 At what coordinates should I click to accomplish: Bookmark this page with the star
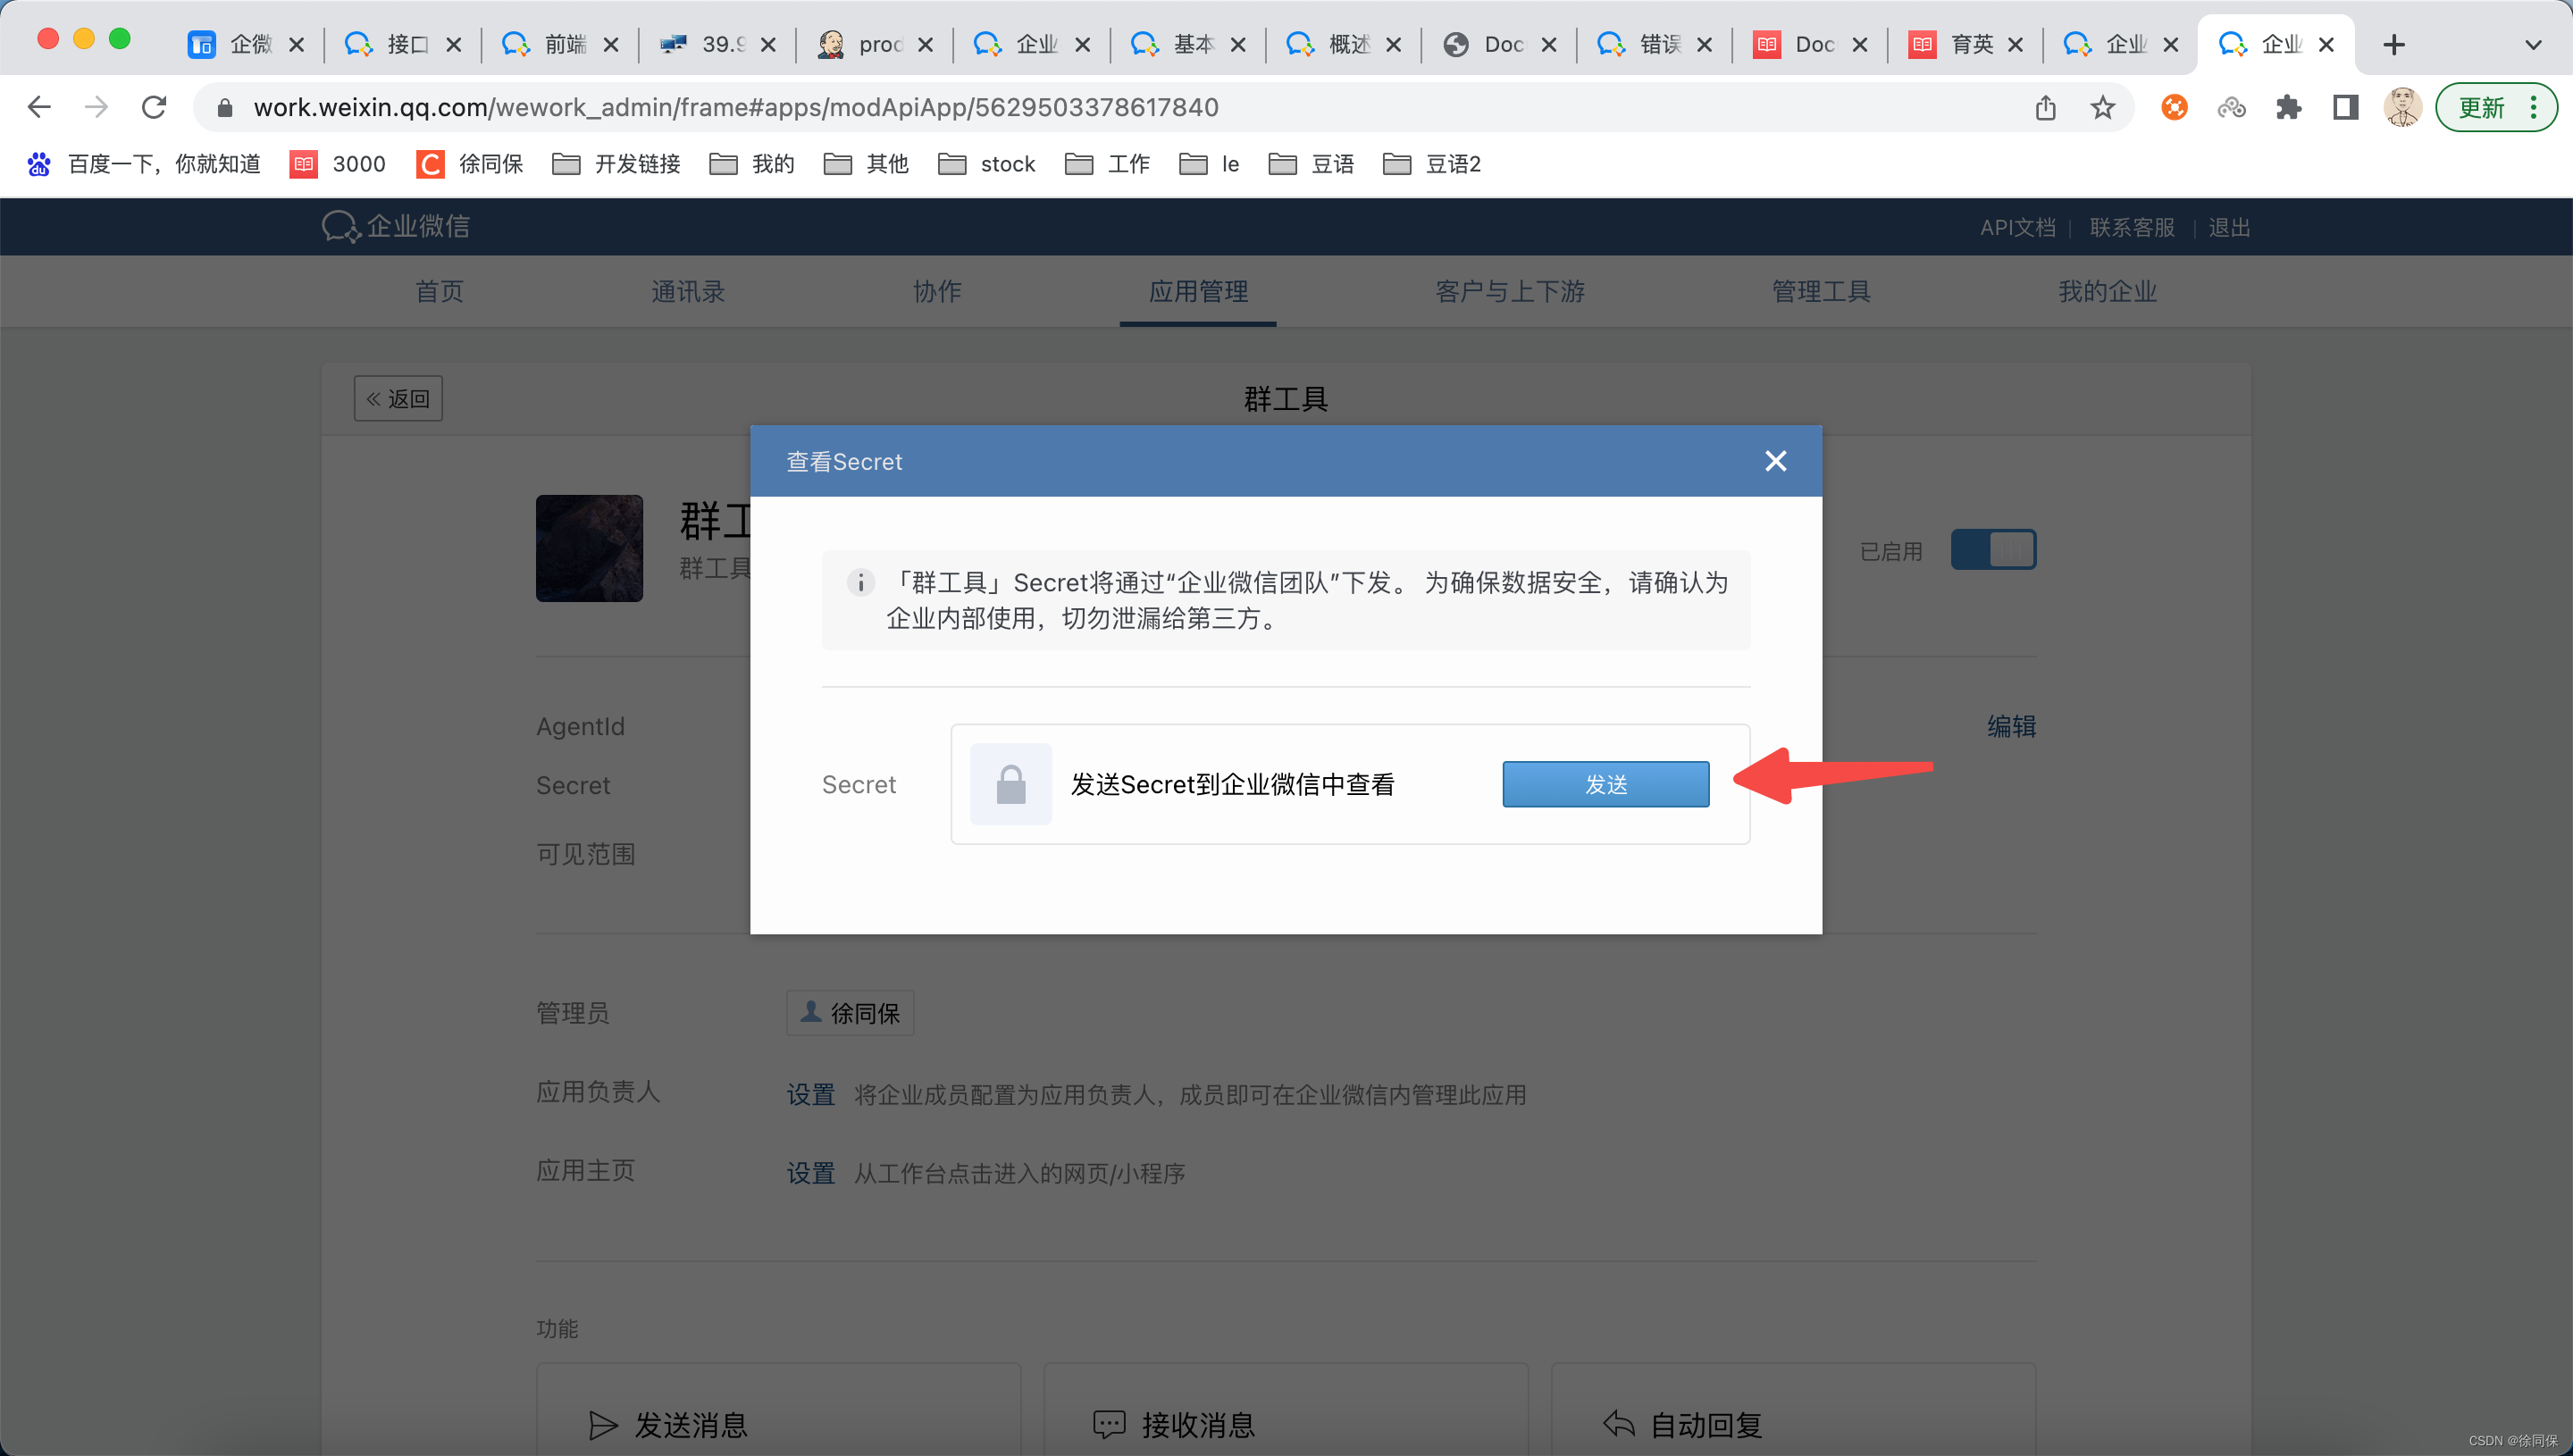2103,107
